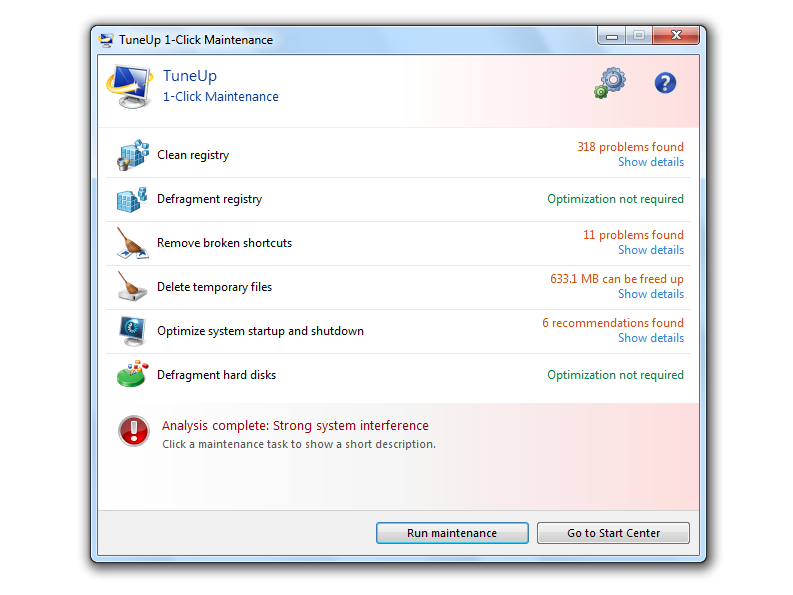Select the Defragment registry icon
Screen dimensions: 793x595
(x=132, y=199)
